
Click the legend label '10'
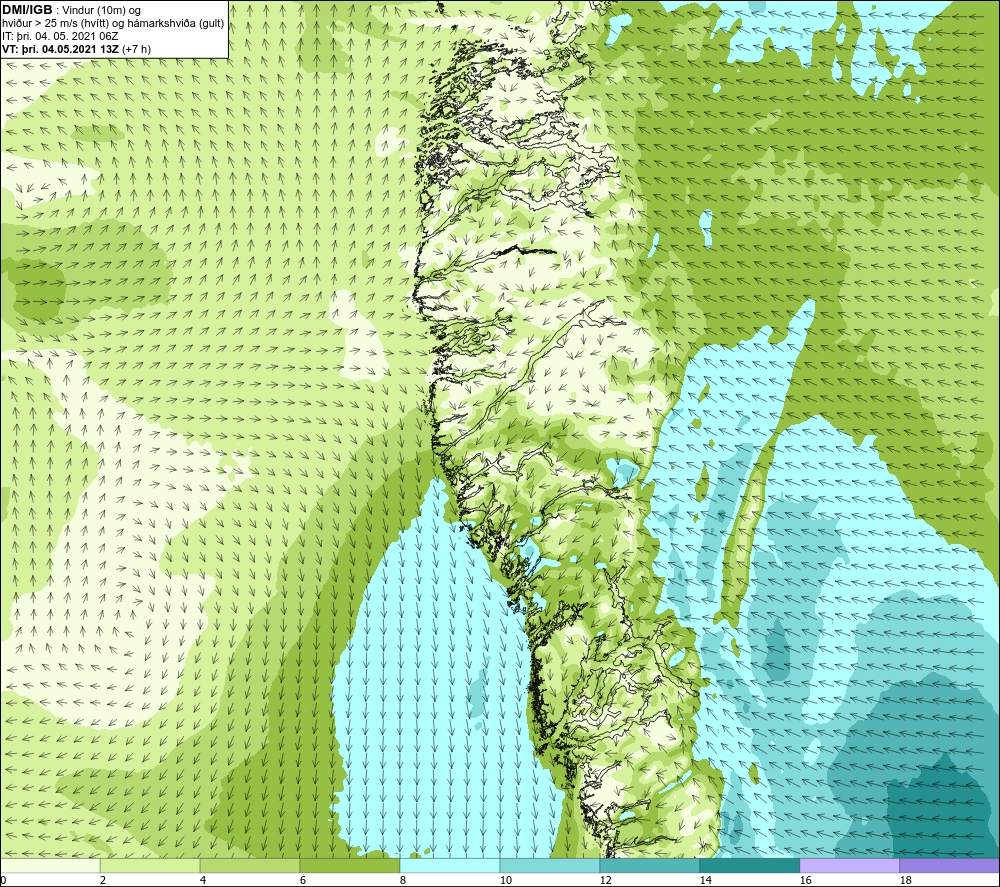505,881
